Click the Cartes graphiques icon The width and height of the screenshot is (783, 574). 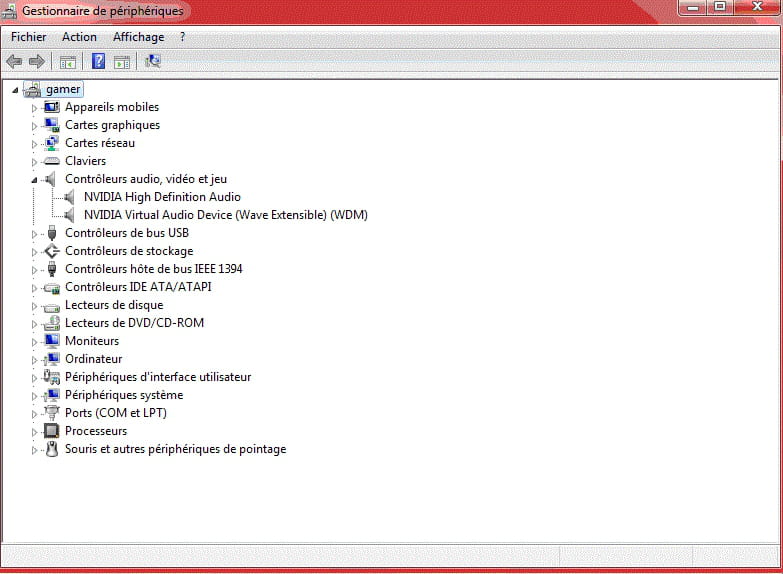tap(51, 125)
